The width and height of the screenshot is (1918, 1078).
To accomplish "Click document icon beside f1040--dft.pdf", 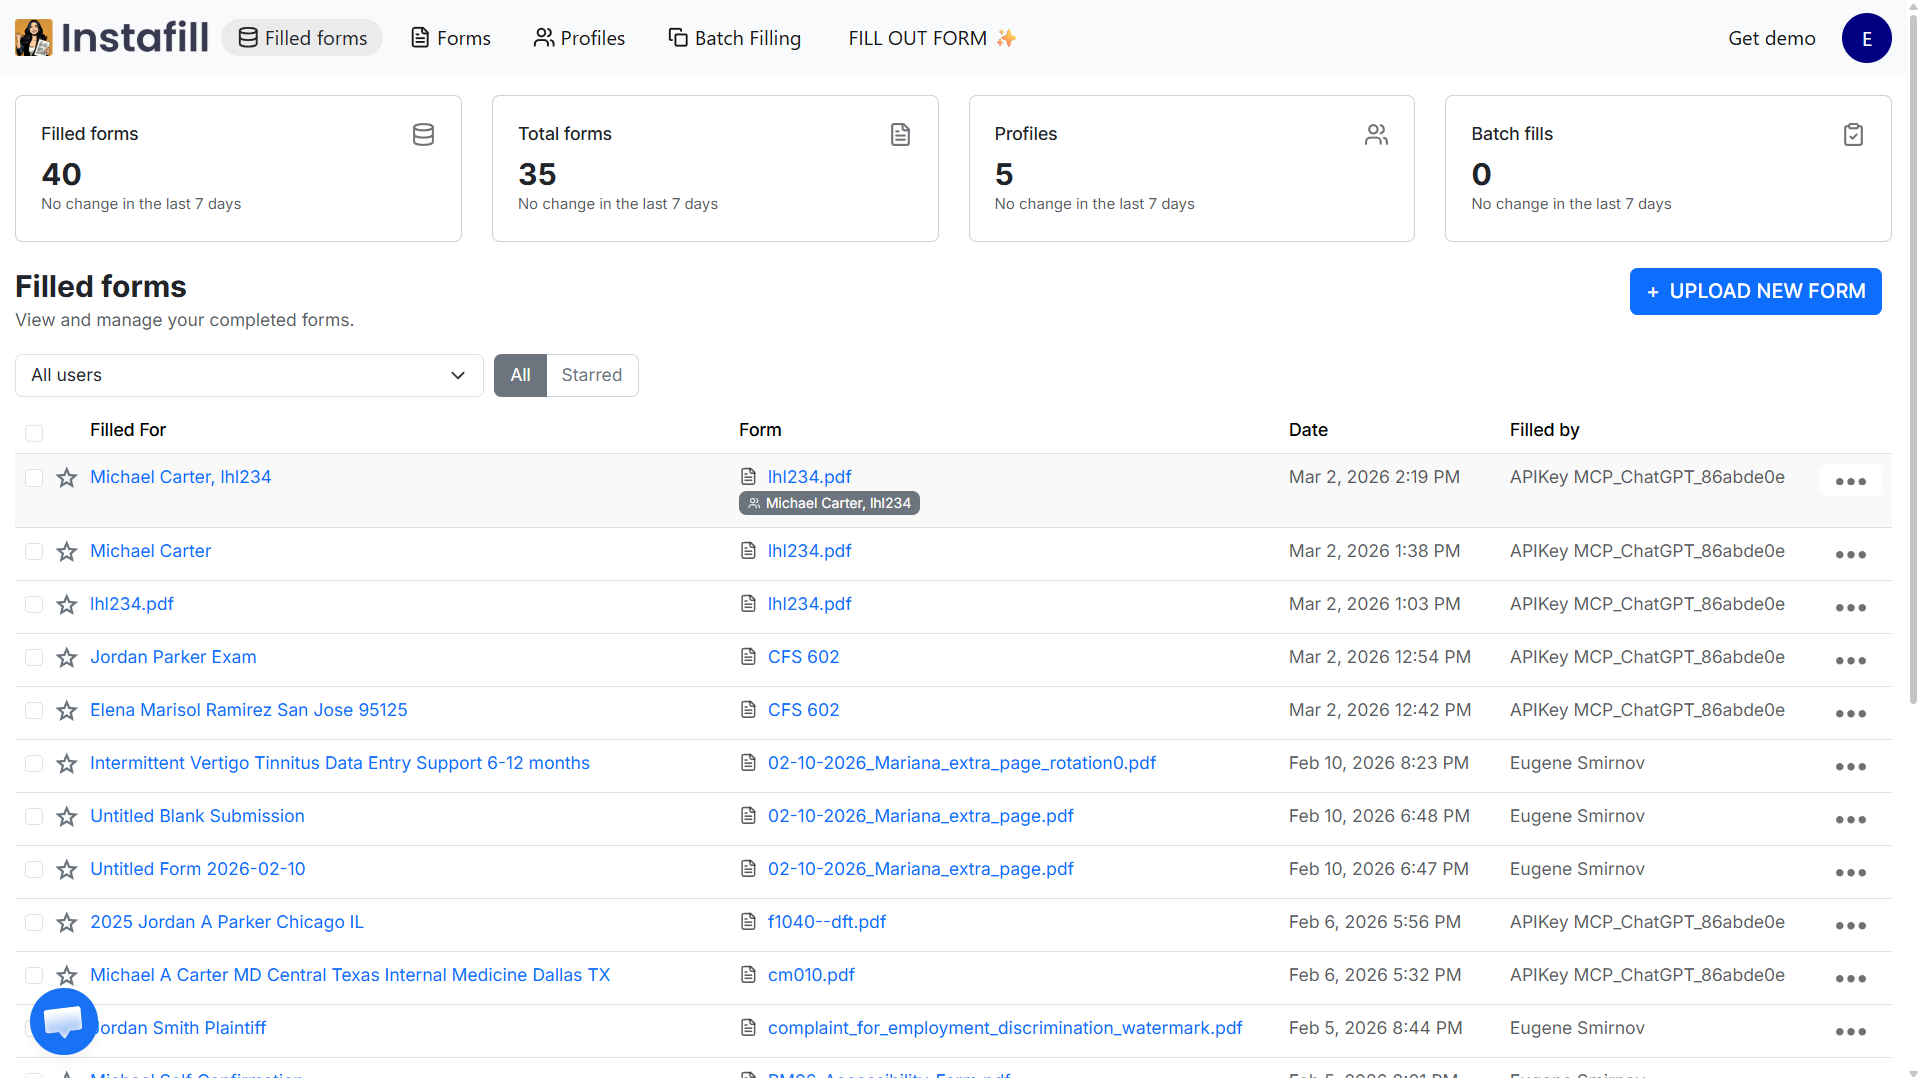I will [x=748, y=922].
